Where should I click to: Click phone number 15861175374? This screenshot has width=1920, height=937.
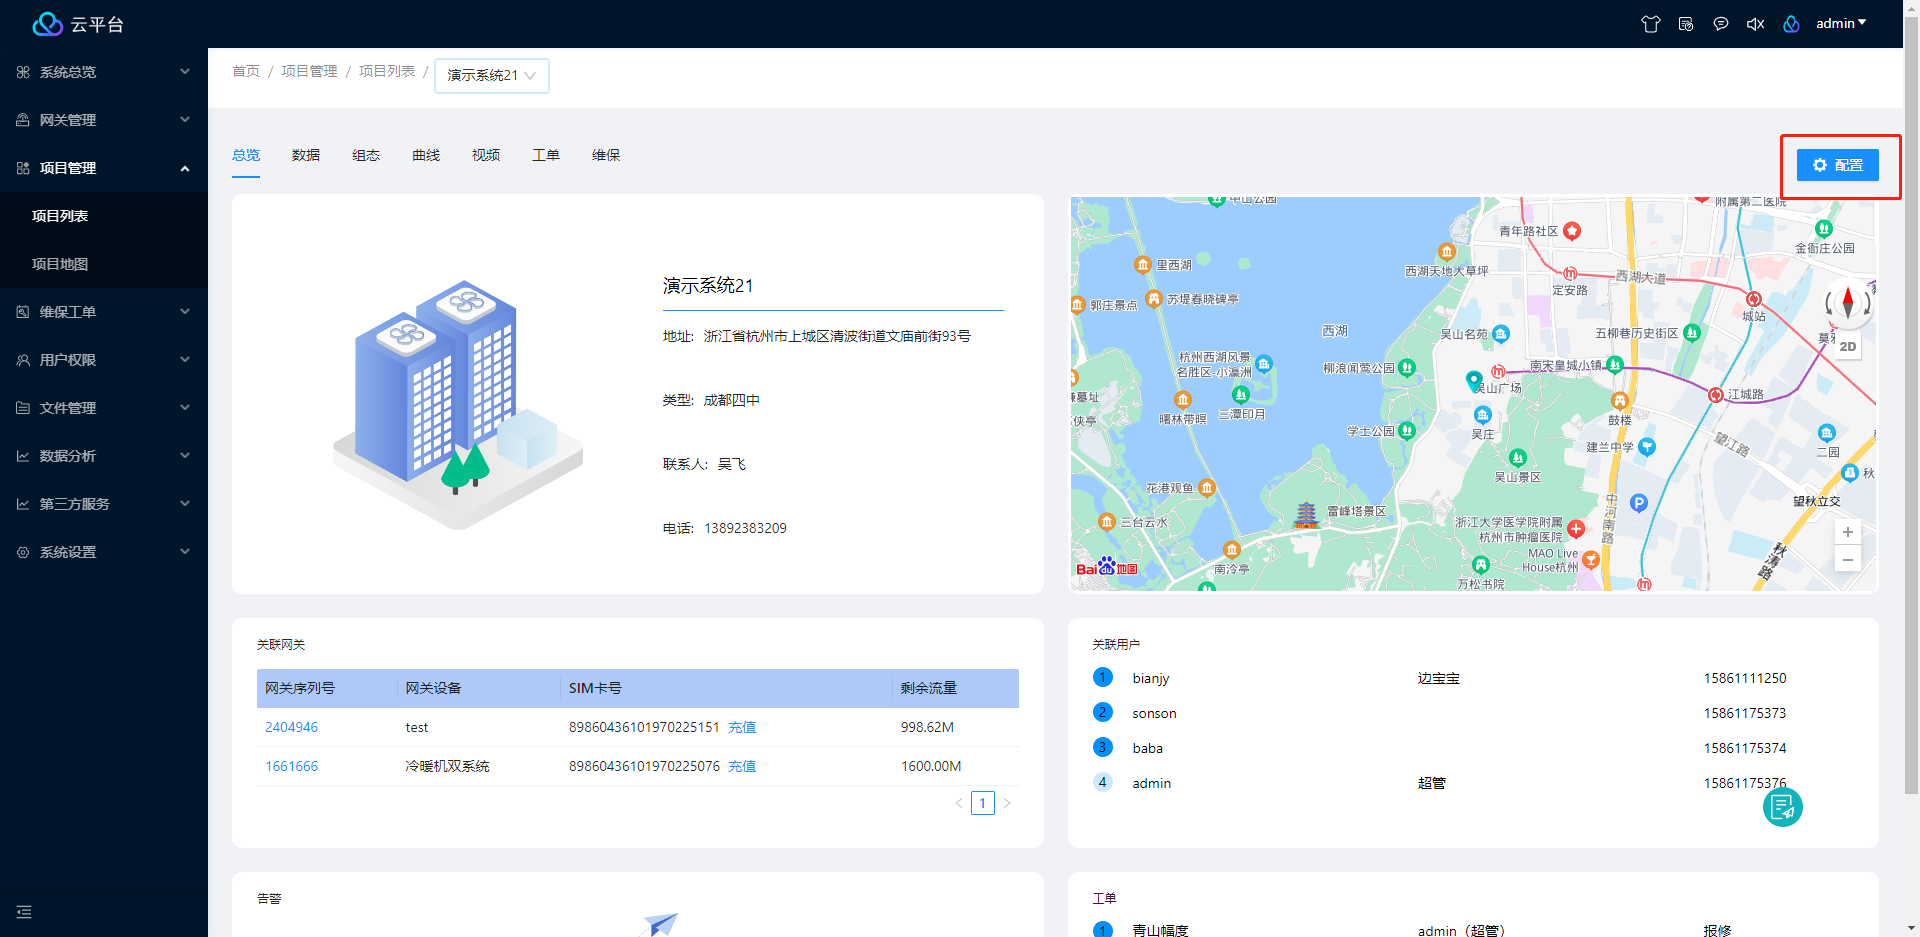click(x=1745, y=748)
